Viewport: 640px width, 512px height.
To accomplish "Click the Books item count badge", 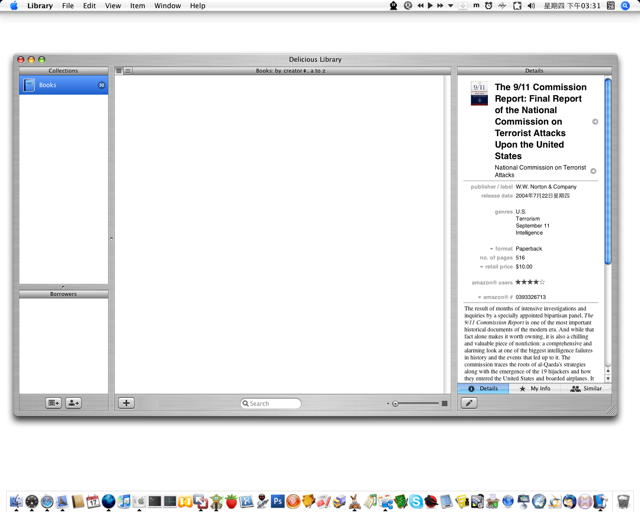I will coord(101,85).
